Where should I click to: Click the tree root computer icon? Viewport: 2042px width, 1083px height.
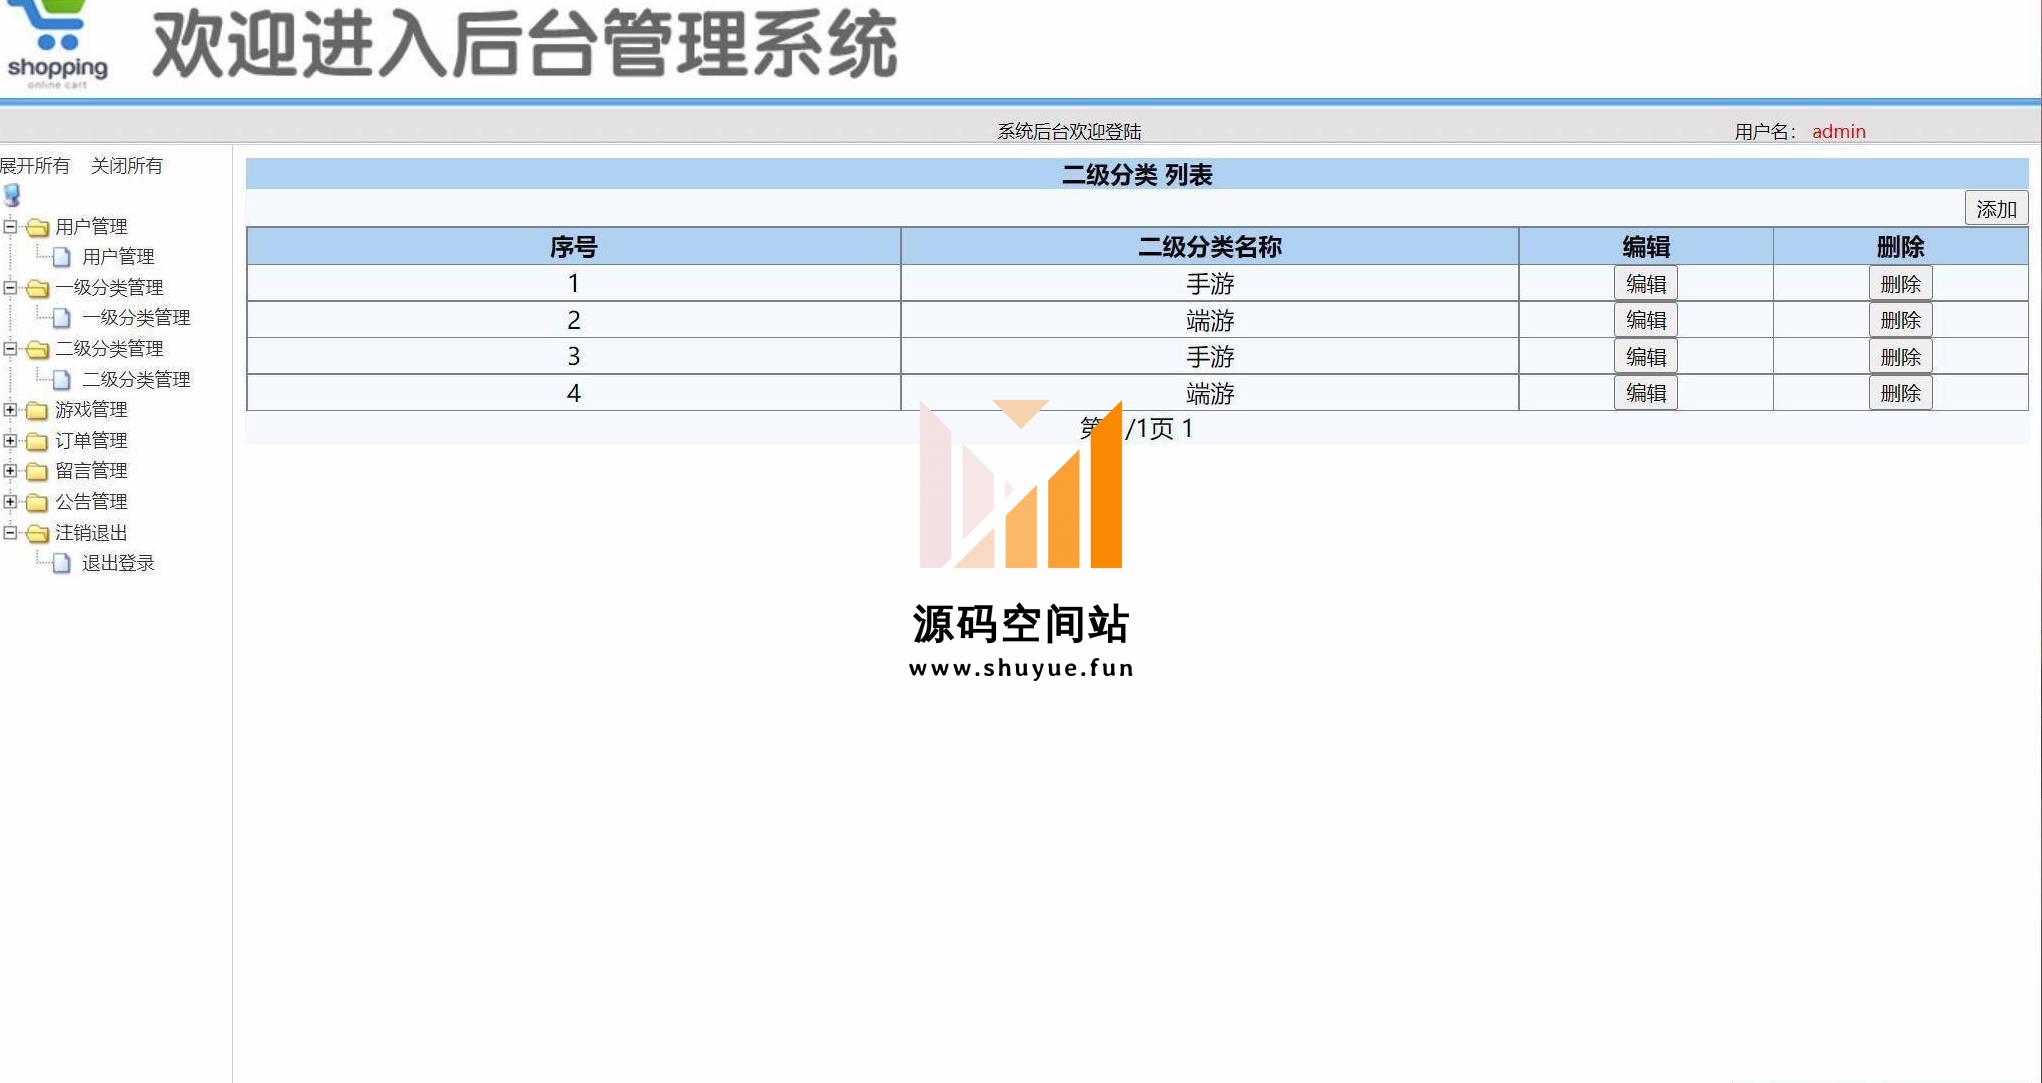point(12,195)
